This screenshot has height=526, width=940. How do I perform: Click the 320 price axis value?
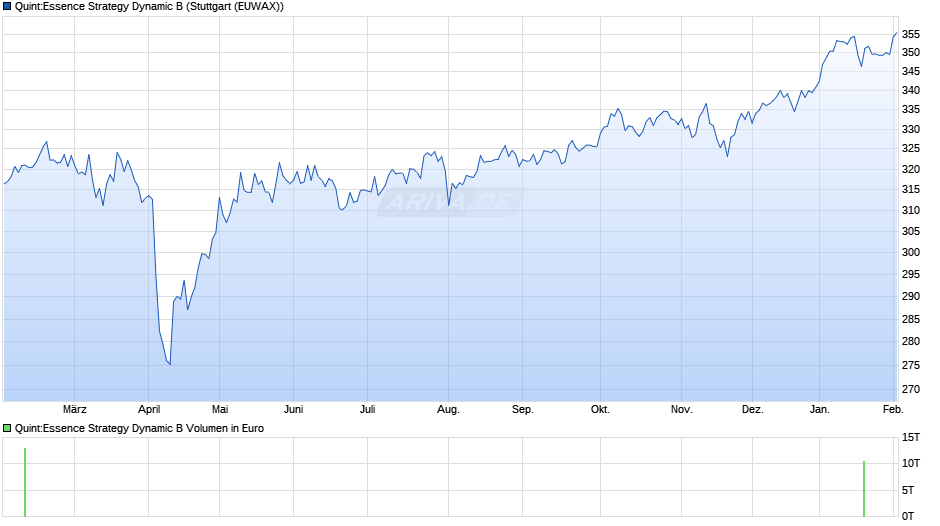pyautogui.click(x=911, y=169)
